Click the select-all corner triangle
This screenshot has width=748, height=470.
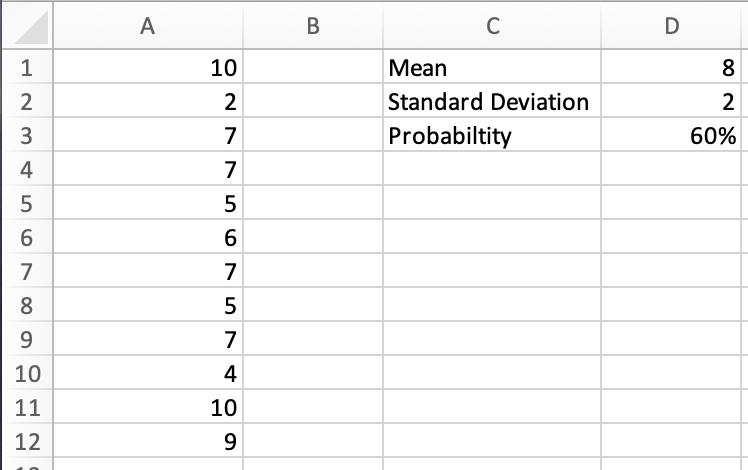[x=25, y=27]
